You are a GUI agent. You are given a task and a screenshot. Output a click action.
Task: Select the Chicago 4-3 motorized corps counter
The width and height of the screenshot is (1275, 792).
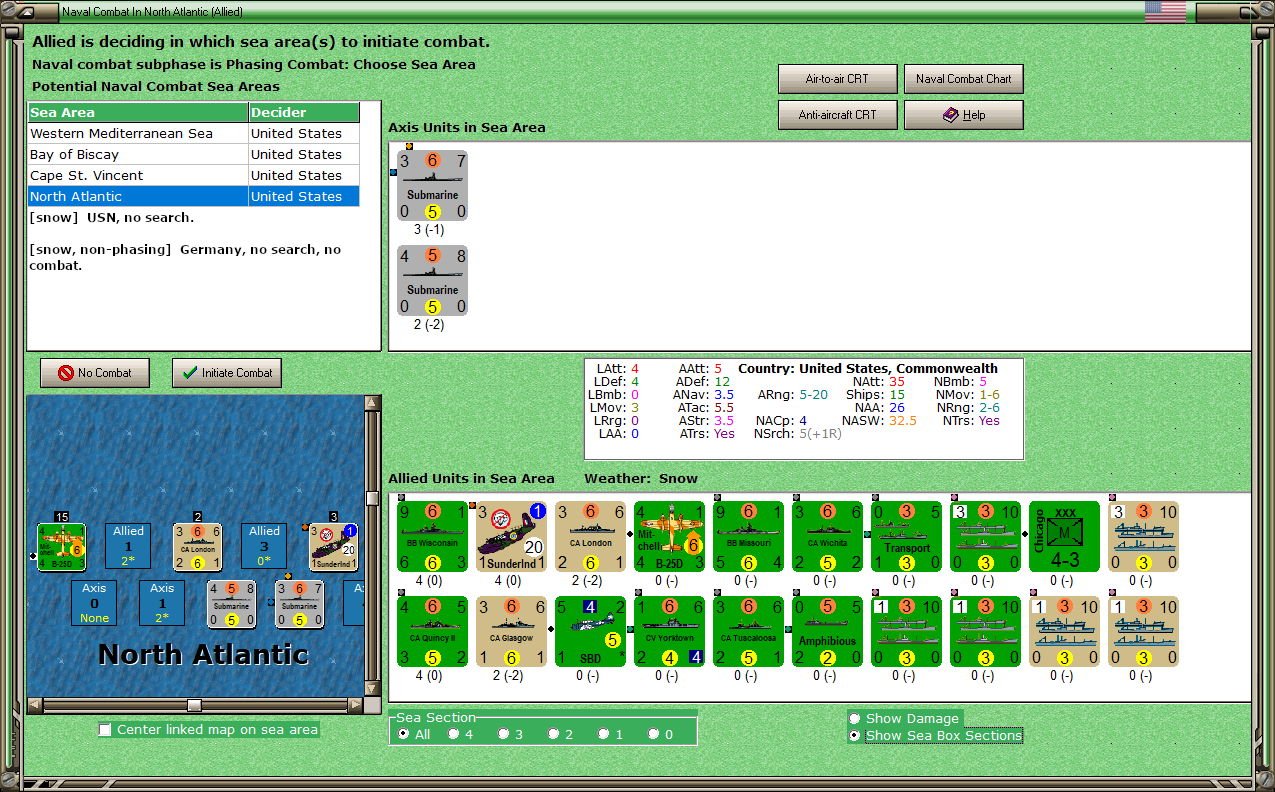click(x=1064, y=537)
